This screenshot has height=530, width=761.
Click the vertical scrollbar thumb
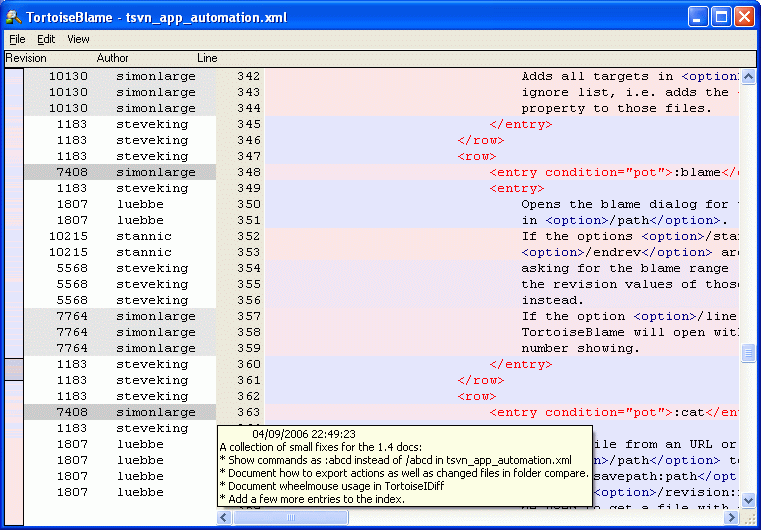click(748, 353)
